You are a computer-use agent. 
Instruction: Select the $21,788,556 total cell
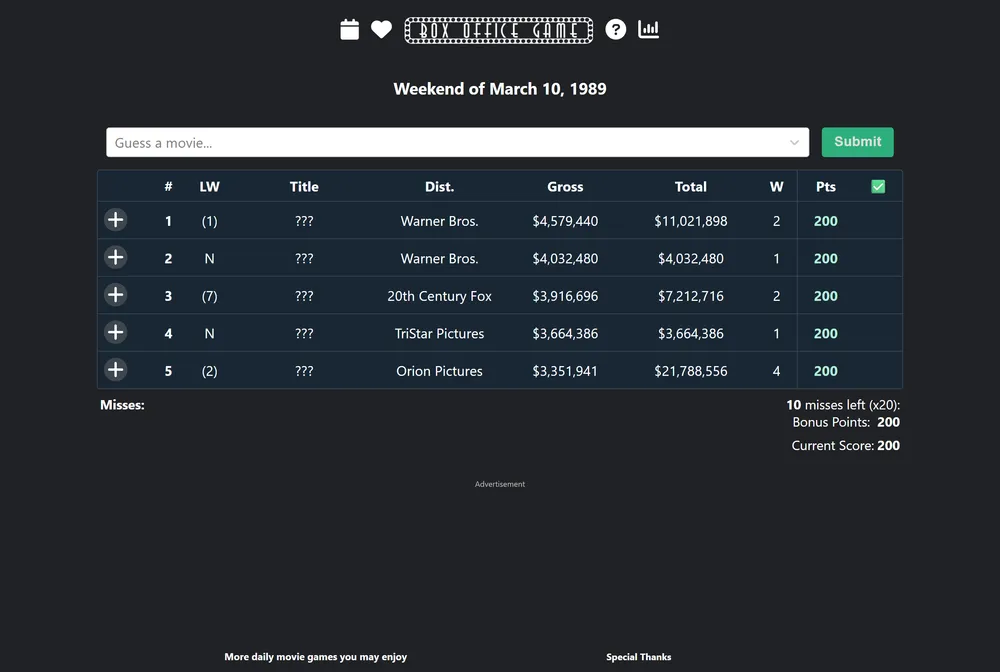point(691,371)
